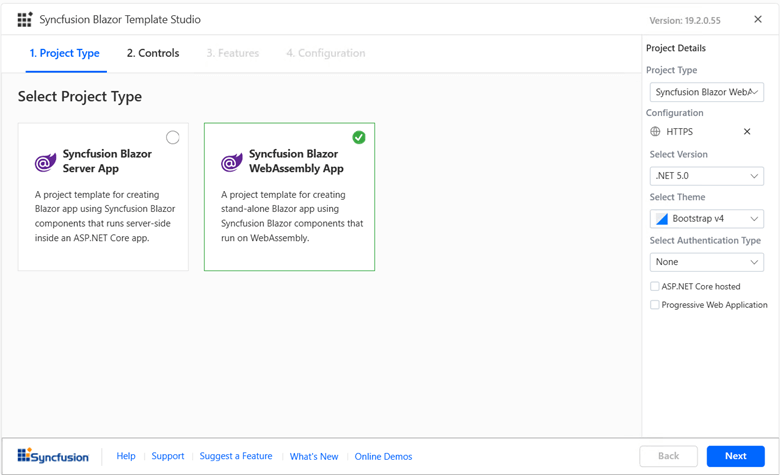Open the Online Demos link

coord(383,457)
